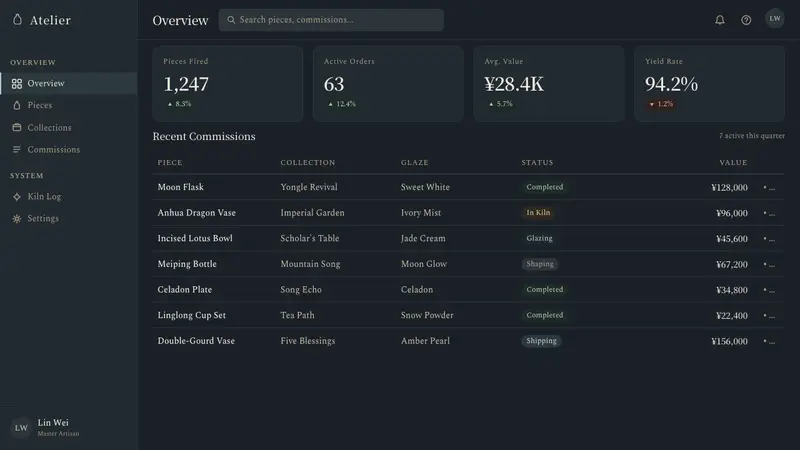
Task: Click the Collections box icon in sidebar
Action: point(17,127)
